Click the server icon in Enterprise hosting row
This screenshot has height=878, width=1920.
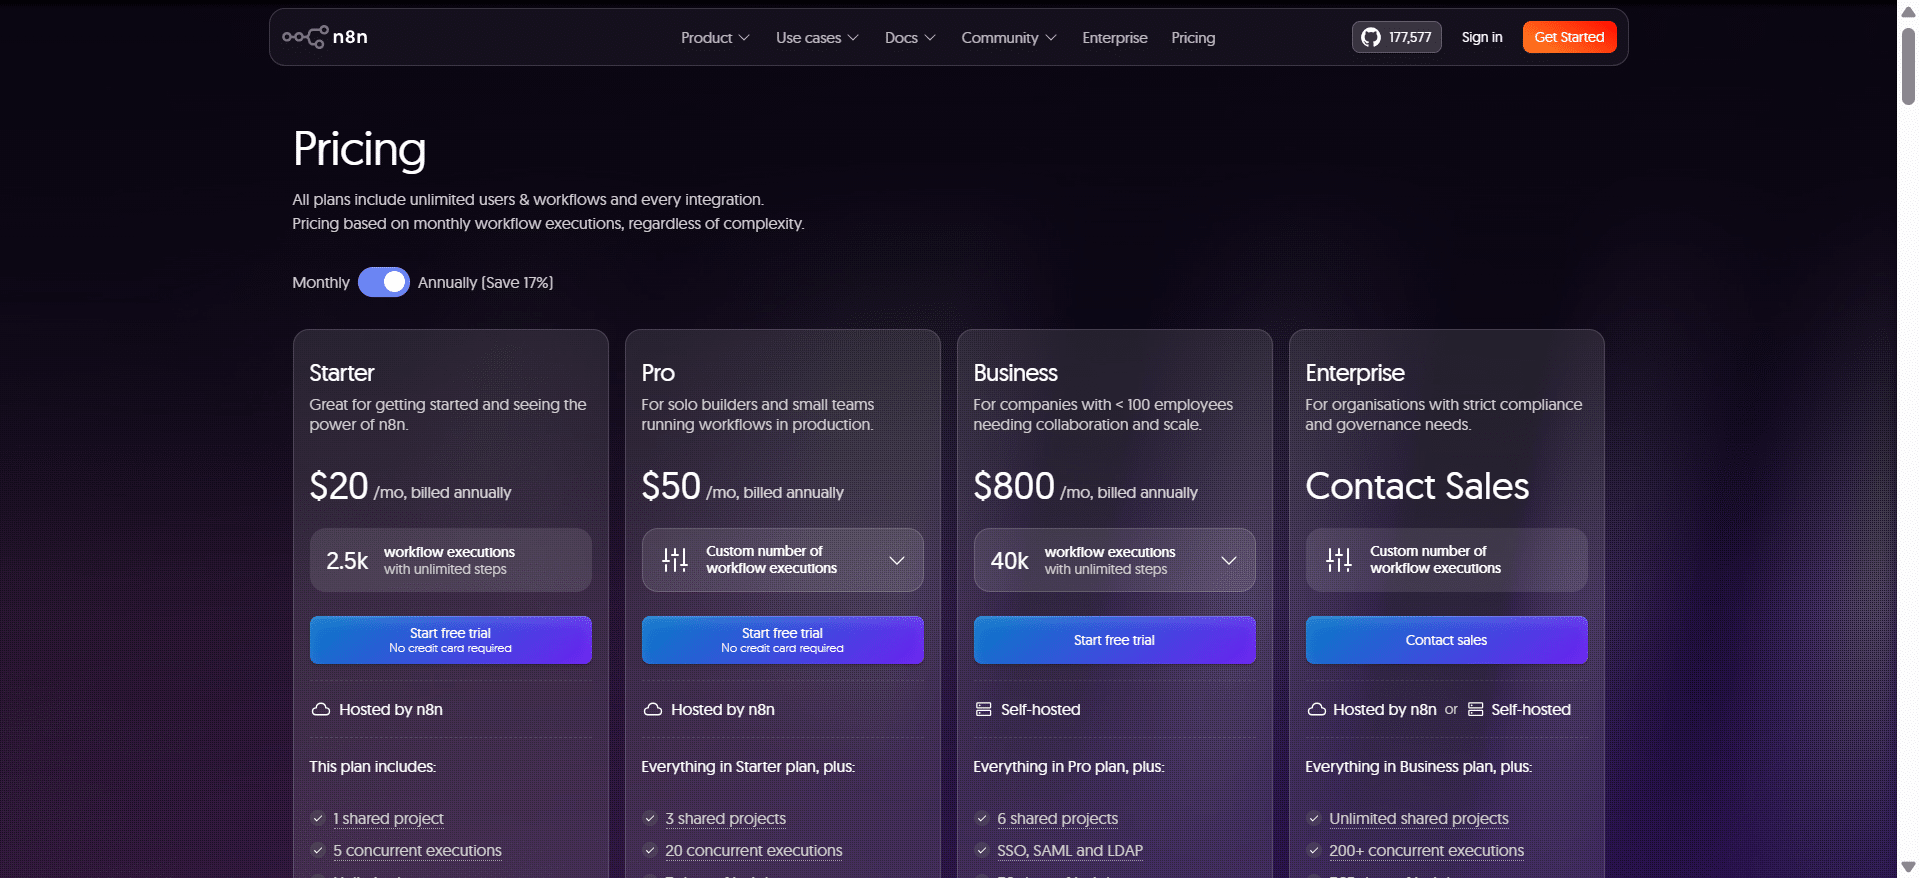coord(1475,709)
